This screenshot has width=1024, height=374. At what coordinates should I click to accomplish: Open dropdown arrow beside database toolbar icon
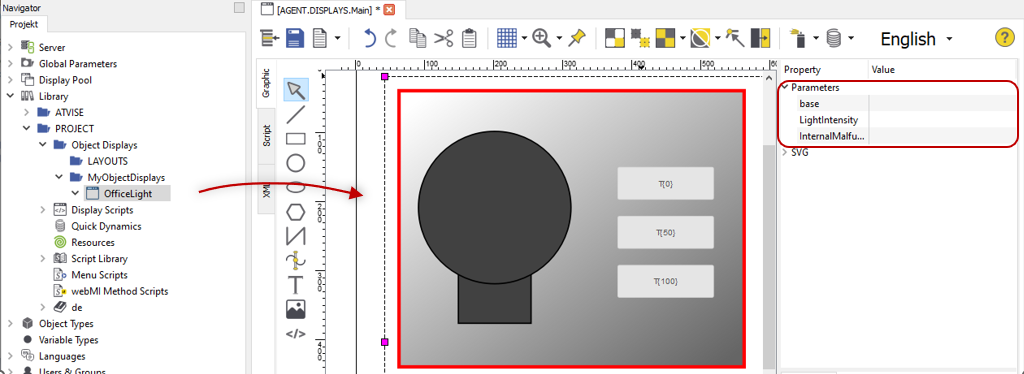tap(851, 39)
